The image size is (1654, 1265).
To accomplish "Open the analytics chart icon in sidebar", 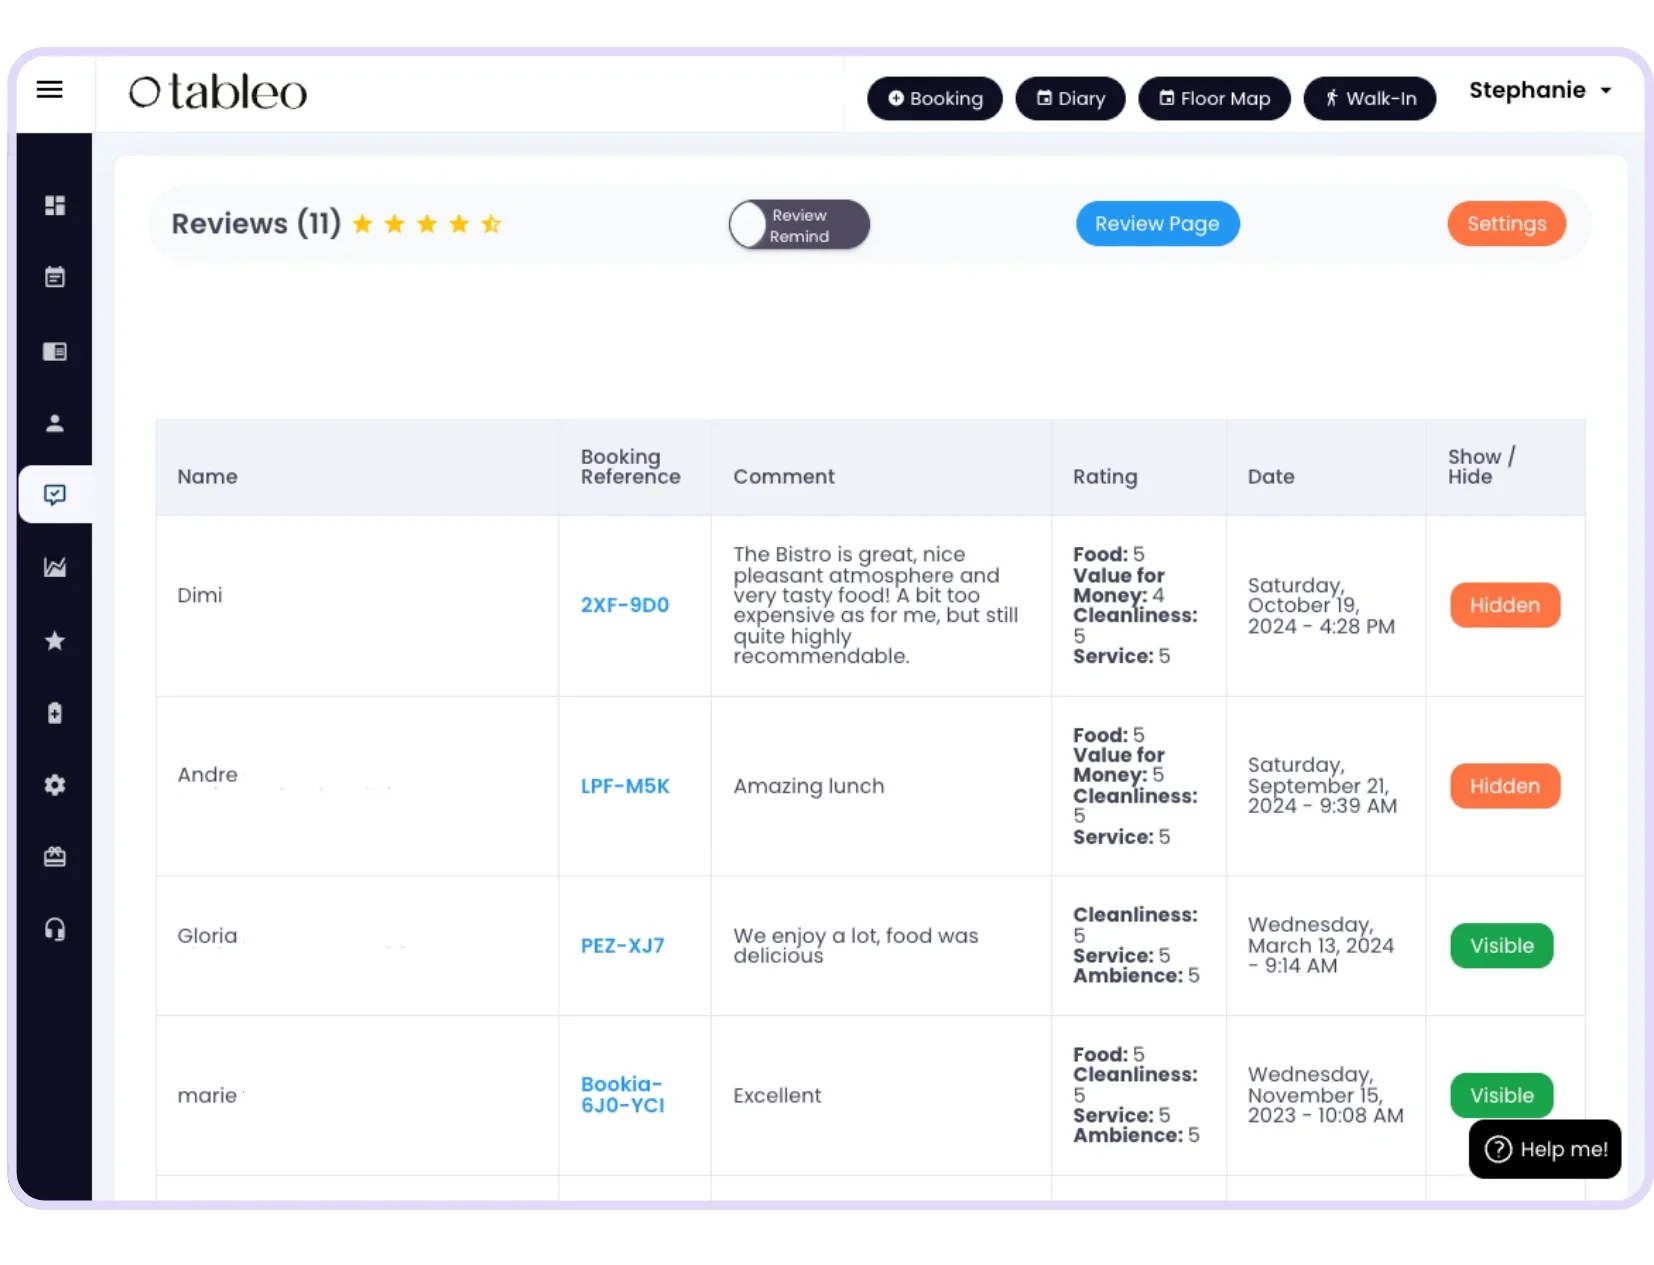I will (55, 567).
